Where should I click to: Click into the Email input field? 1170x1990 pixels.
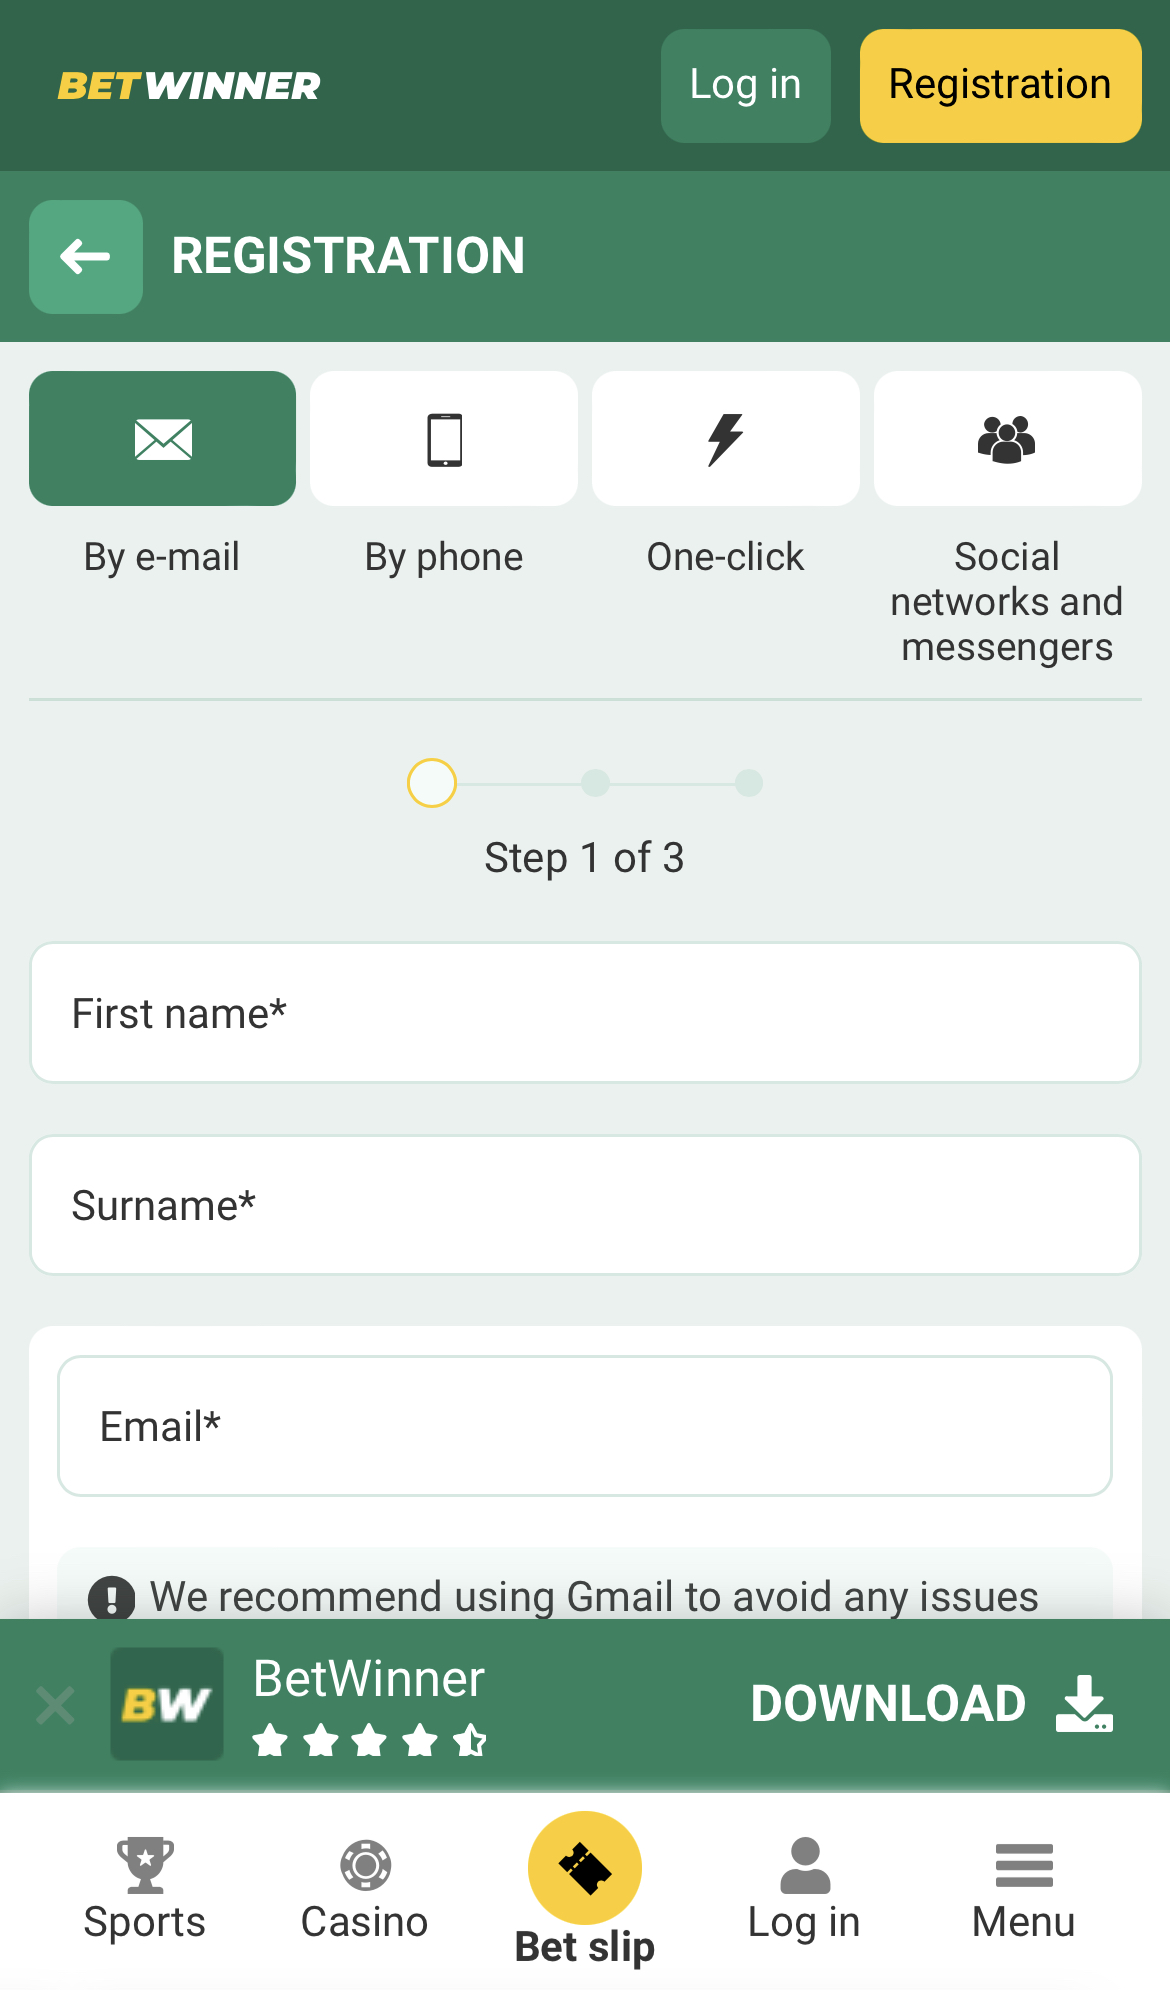click(585, 1426)
